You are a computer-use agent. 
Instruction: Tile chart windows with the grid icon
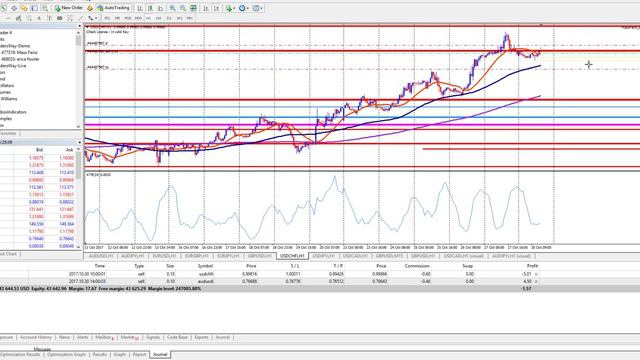point(193,8)
